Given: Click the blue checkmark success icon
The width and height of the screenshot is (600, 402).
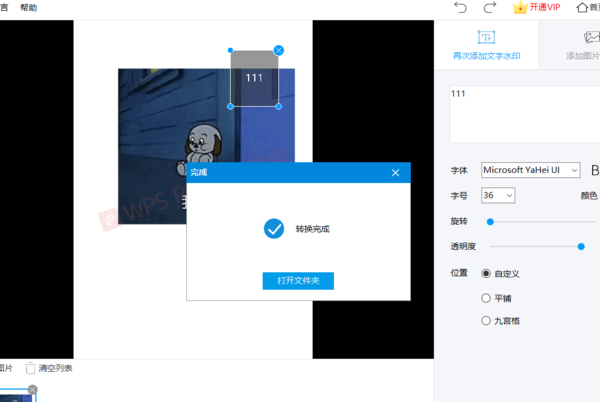Looking at the screenshot, I should [274, 229].
